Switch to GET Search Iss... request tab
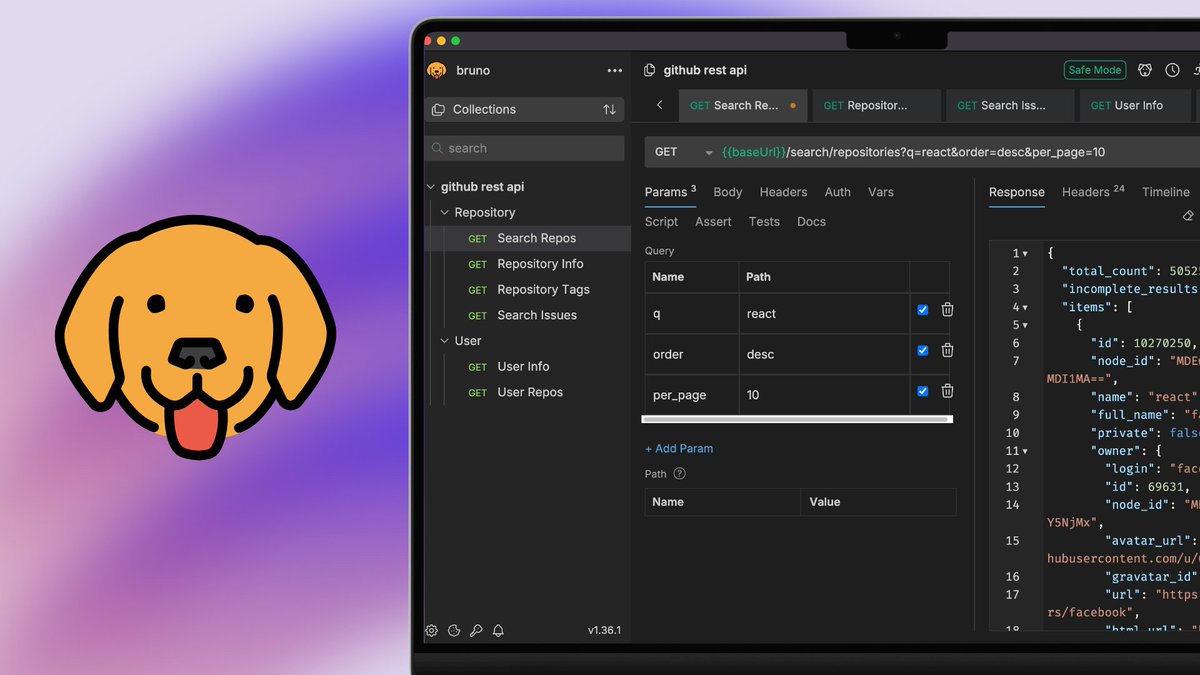The height and width of the screenshot is (675, 1200). pos(1010,105)
